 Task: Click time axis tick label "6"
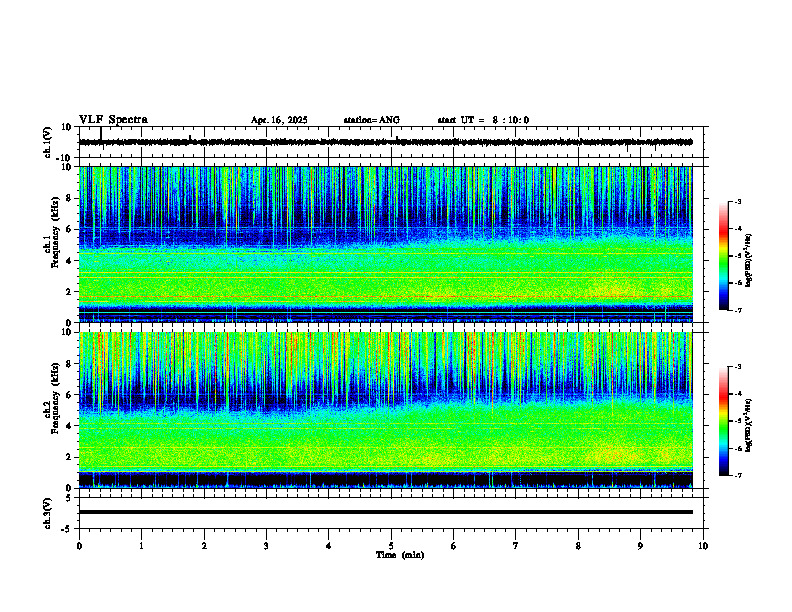click(454, 546)
